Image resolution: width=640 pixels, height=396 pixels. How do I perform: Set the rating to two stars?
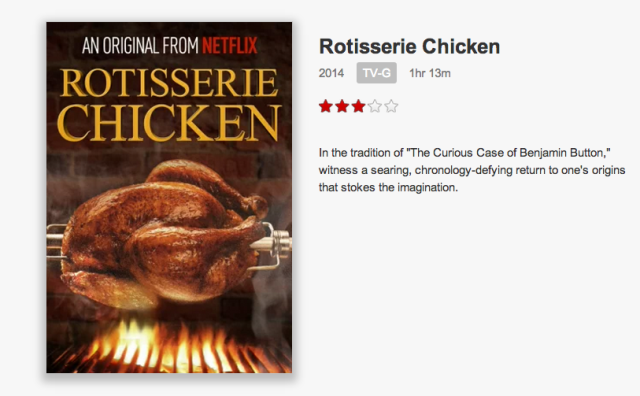[342, 106]
